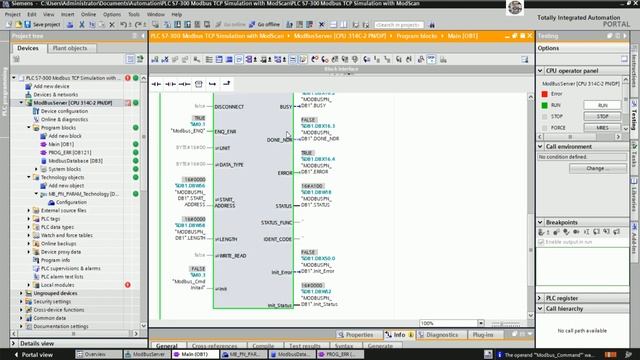Click the MRES button

pos(602,128)
